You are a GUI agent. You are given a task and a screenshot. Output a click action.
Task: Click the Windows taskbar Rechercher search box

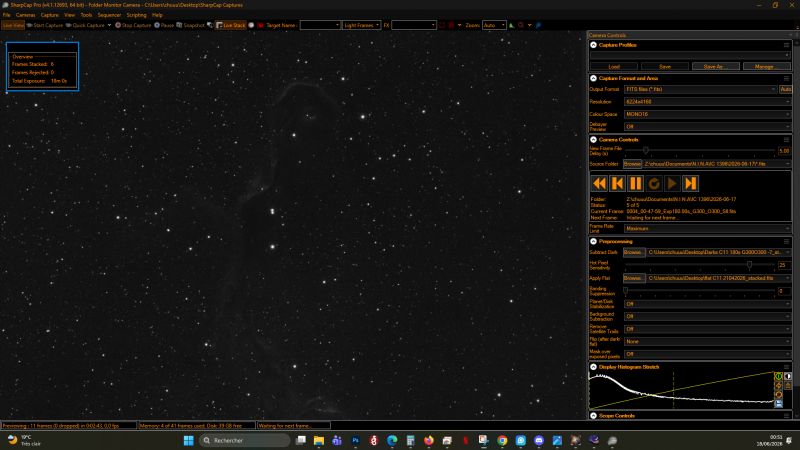pyautogui.click(x=244, y=440)
